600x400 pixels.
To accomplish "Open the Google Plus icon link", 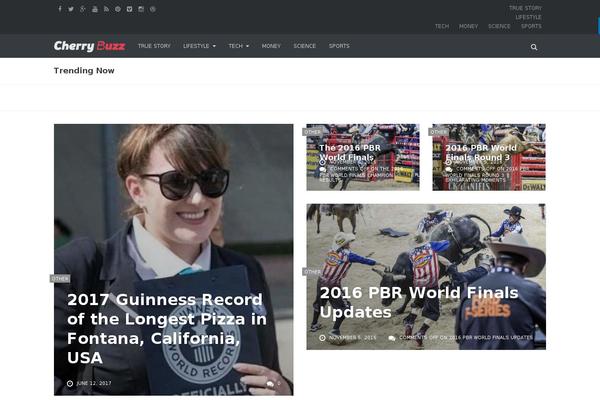I will tap(83, 9).
